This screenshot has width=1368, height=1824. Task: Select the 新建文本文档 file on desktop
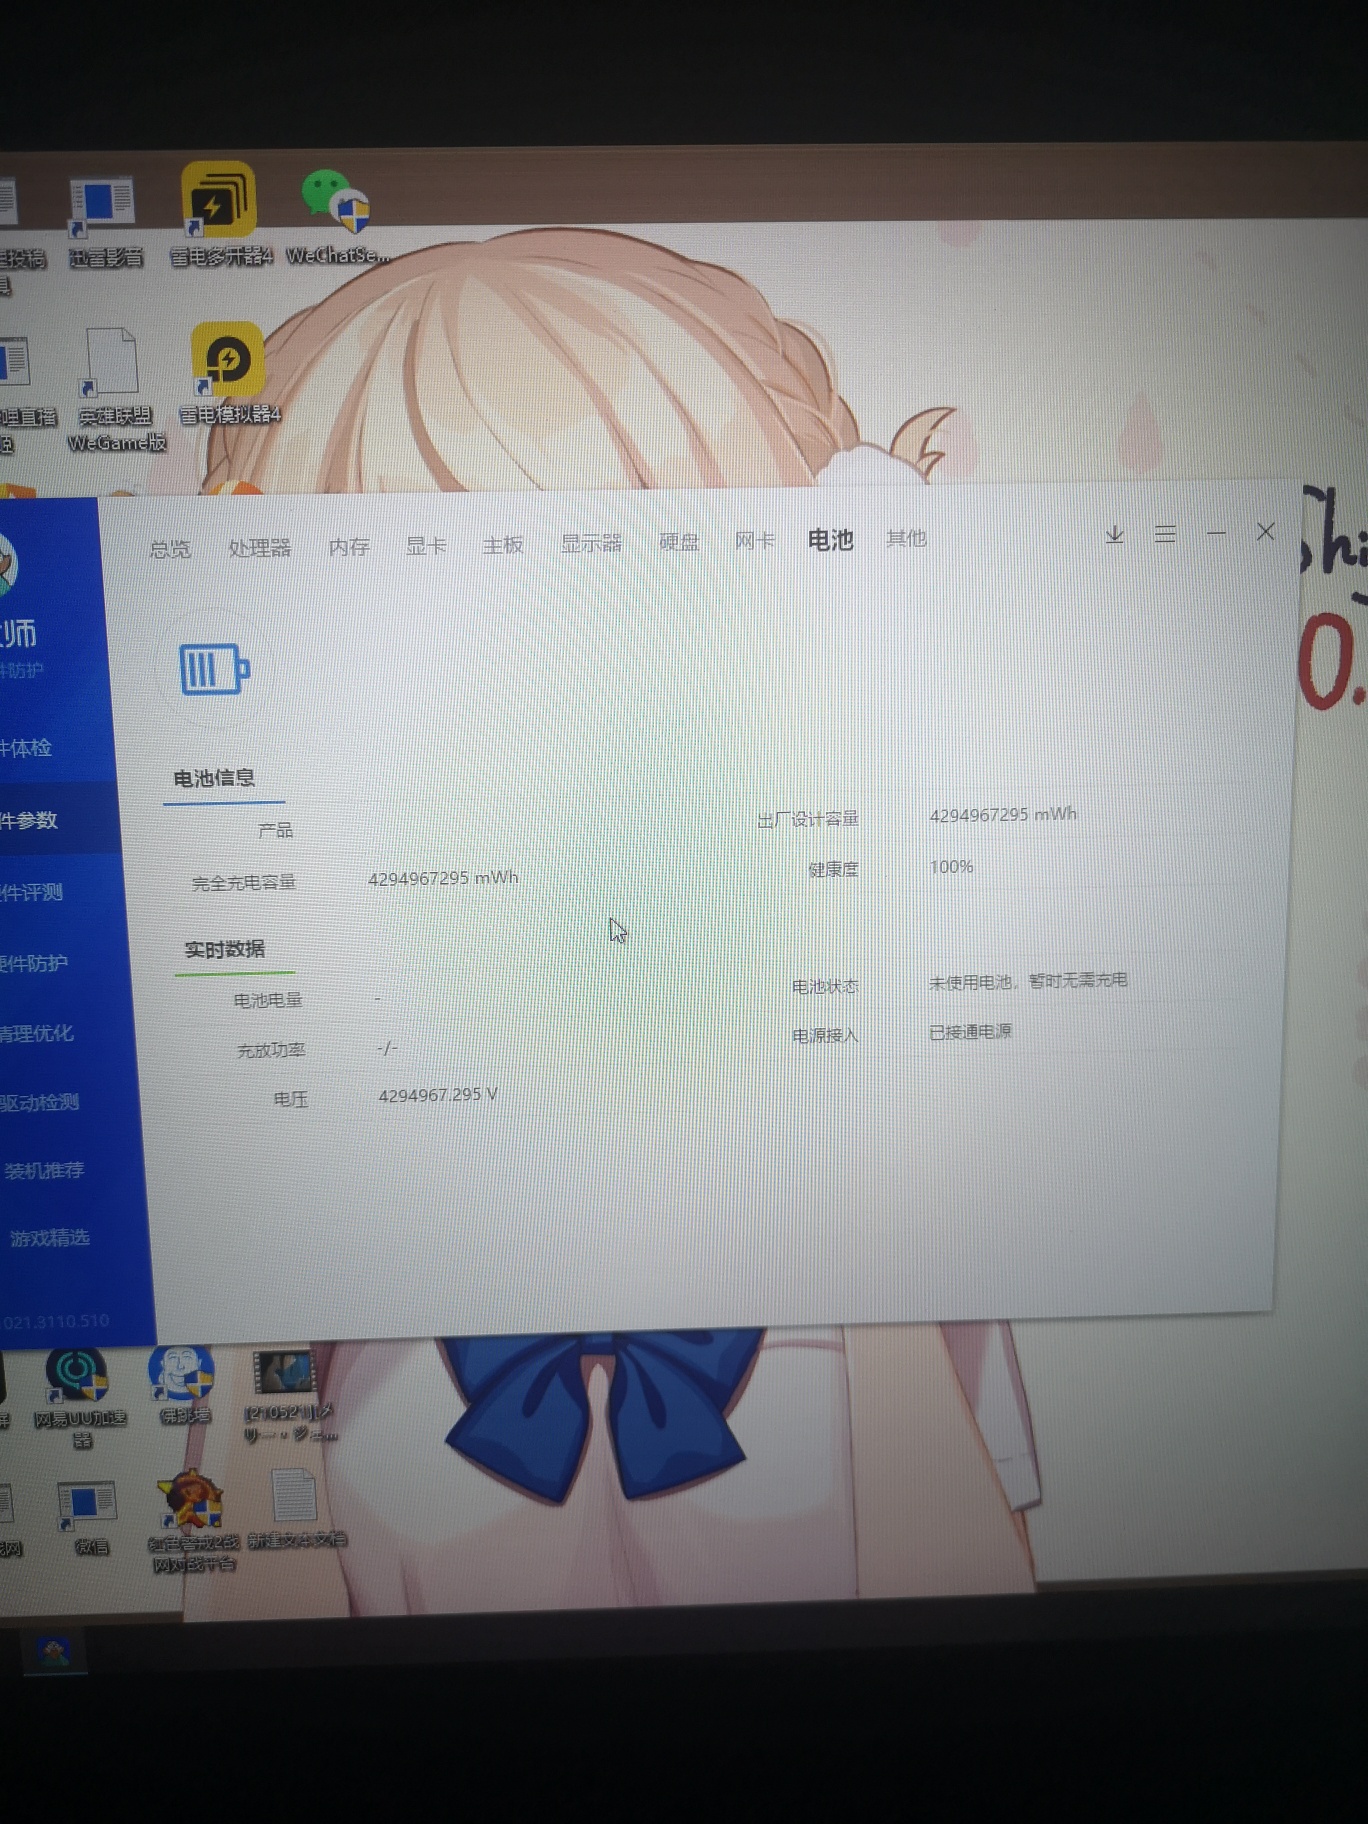pos(296,1508)
